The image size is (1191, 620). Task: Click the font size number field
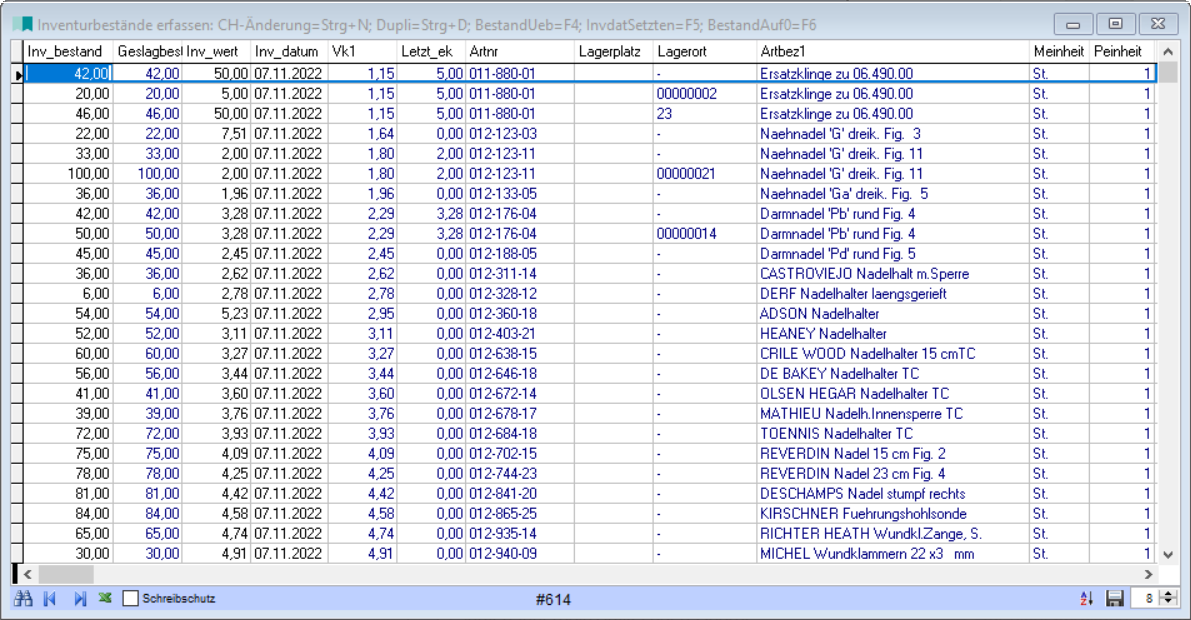coord(1145,599)
